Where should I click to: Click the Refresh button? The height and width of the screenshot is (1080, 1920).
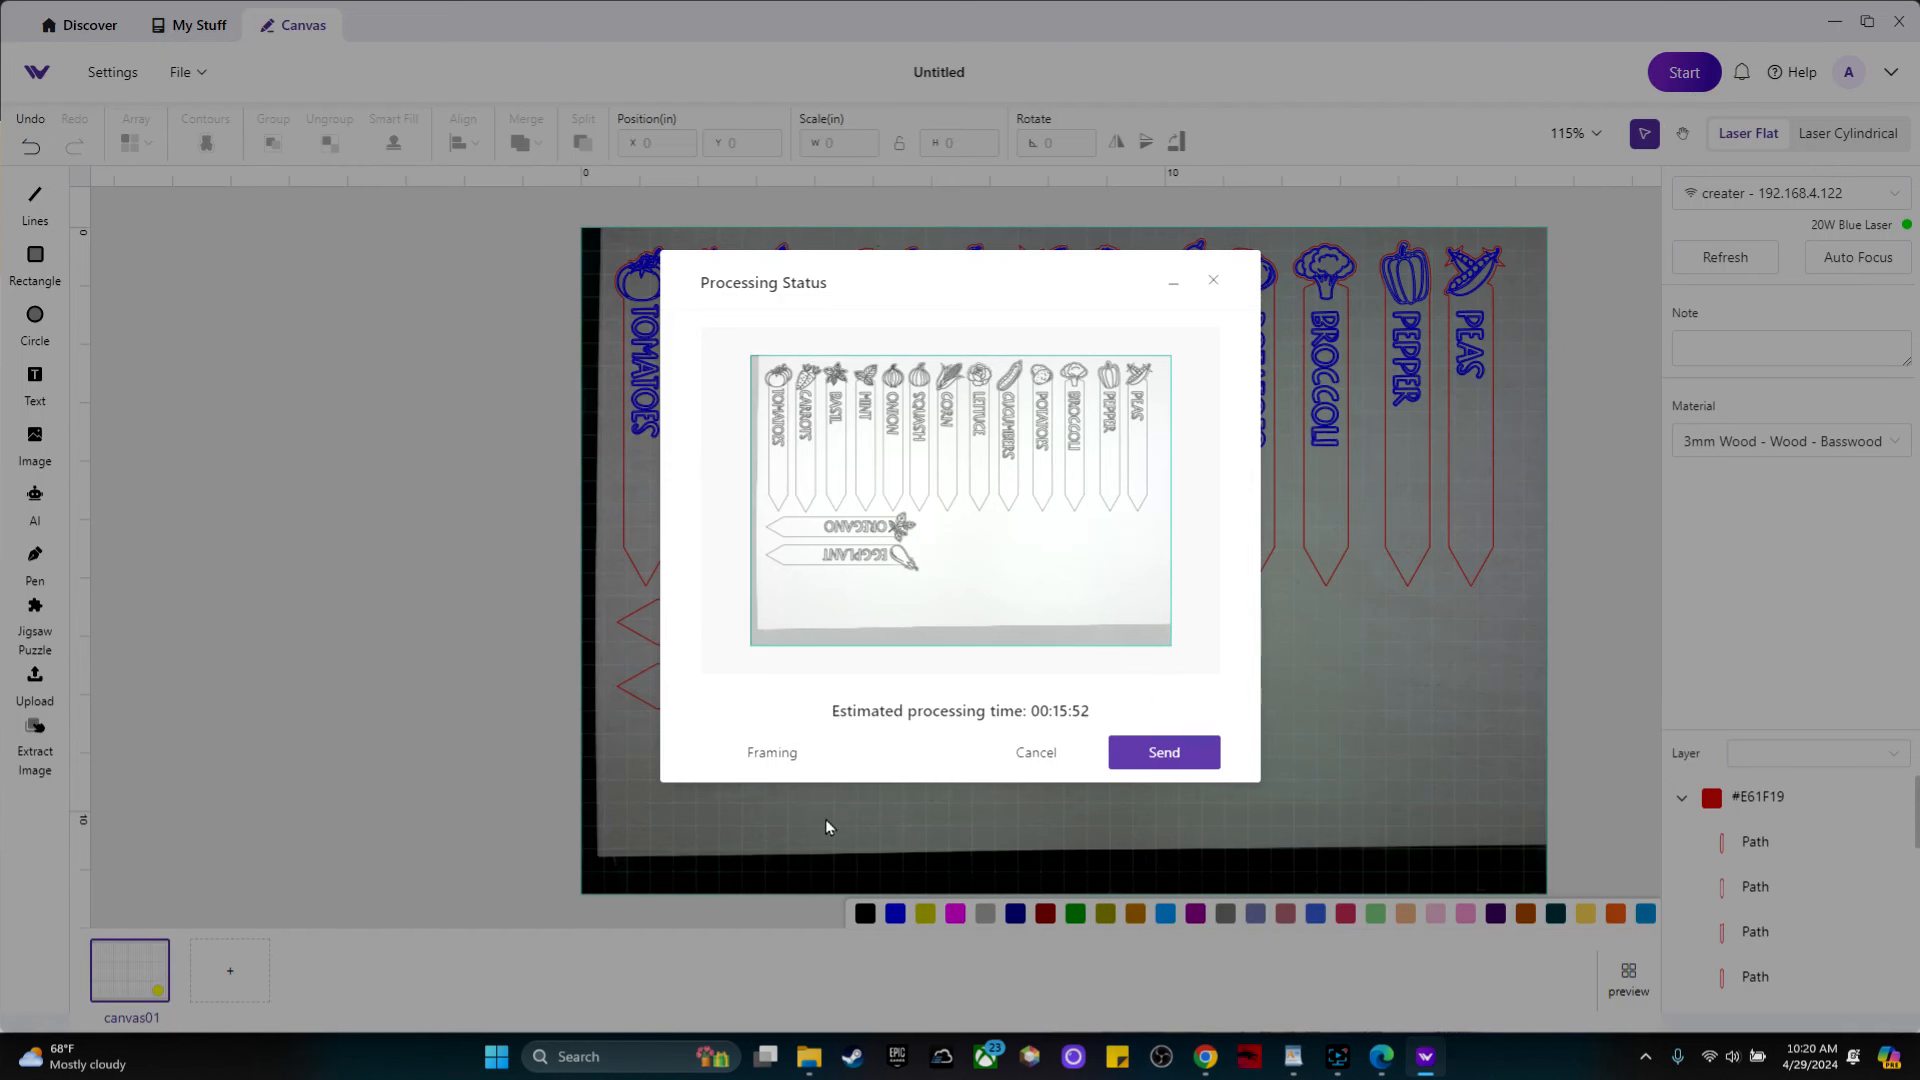click(x=1725, y=257)
